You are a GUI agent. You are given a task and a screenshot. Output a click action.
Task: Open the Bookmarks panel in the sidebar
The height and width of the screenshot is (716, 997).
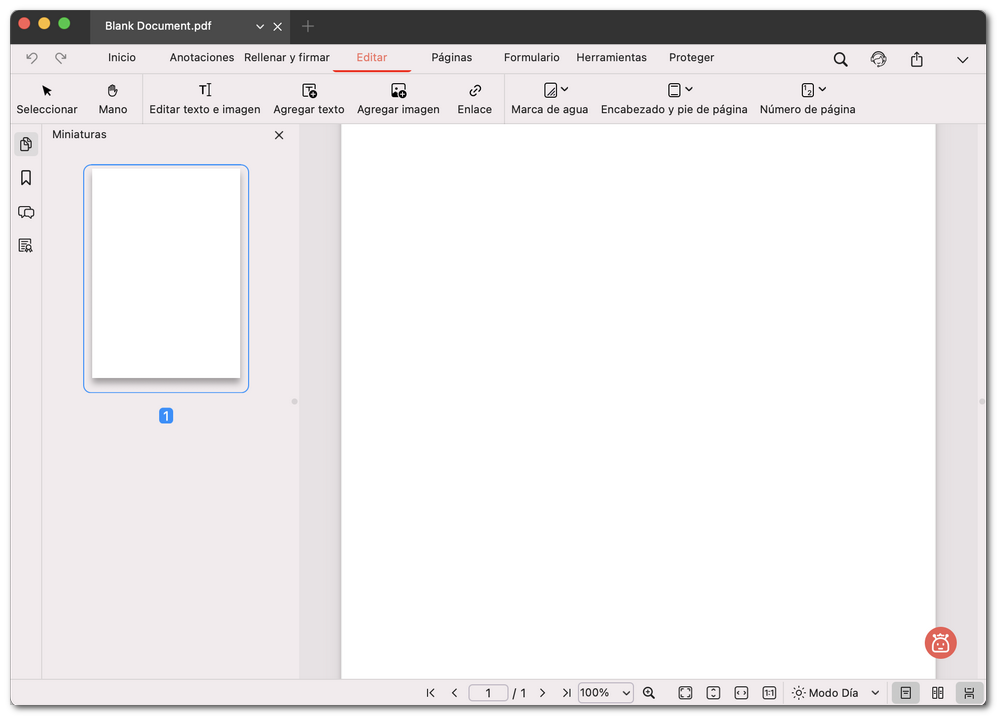pyautogui.click(x=26, y=177)
